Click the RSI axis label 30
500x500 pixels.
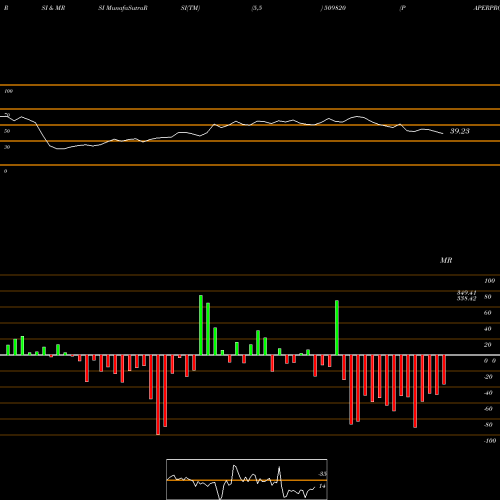pos(7,147)
